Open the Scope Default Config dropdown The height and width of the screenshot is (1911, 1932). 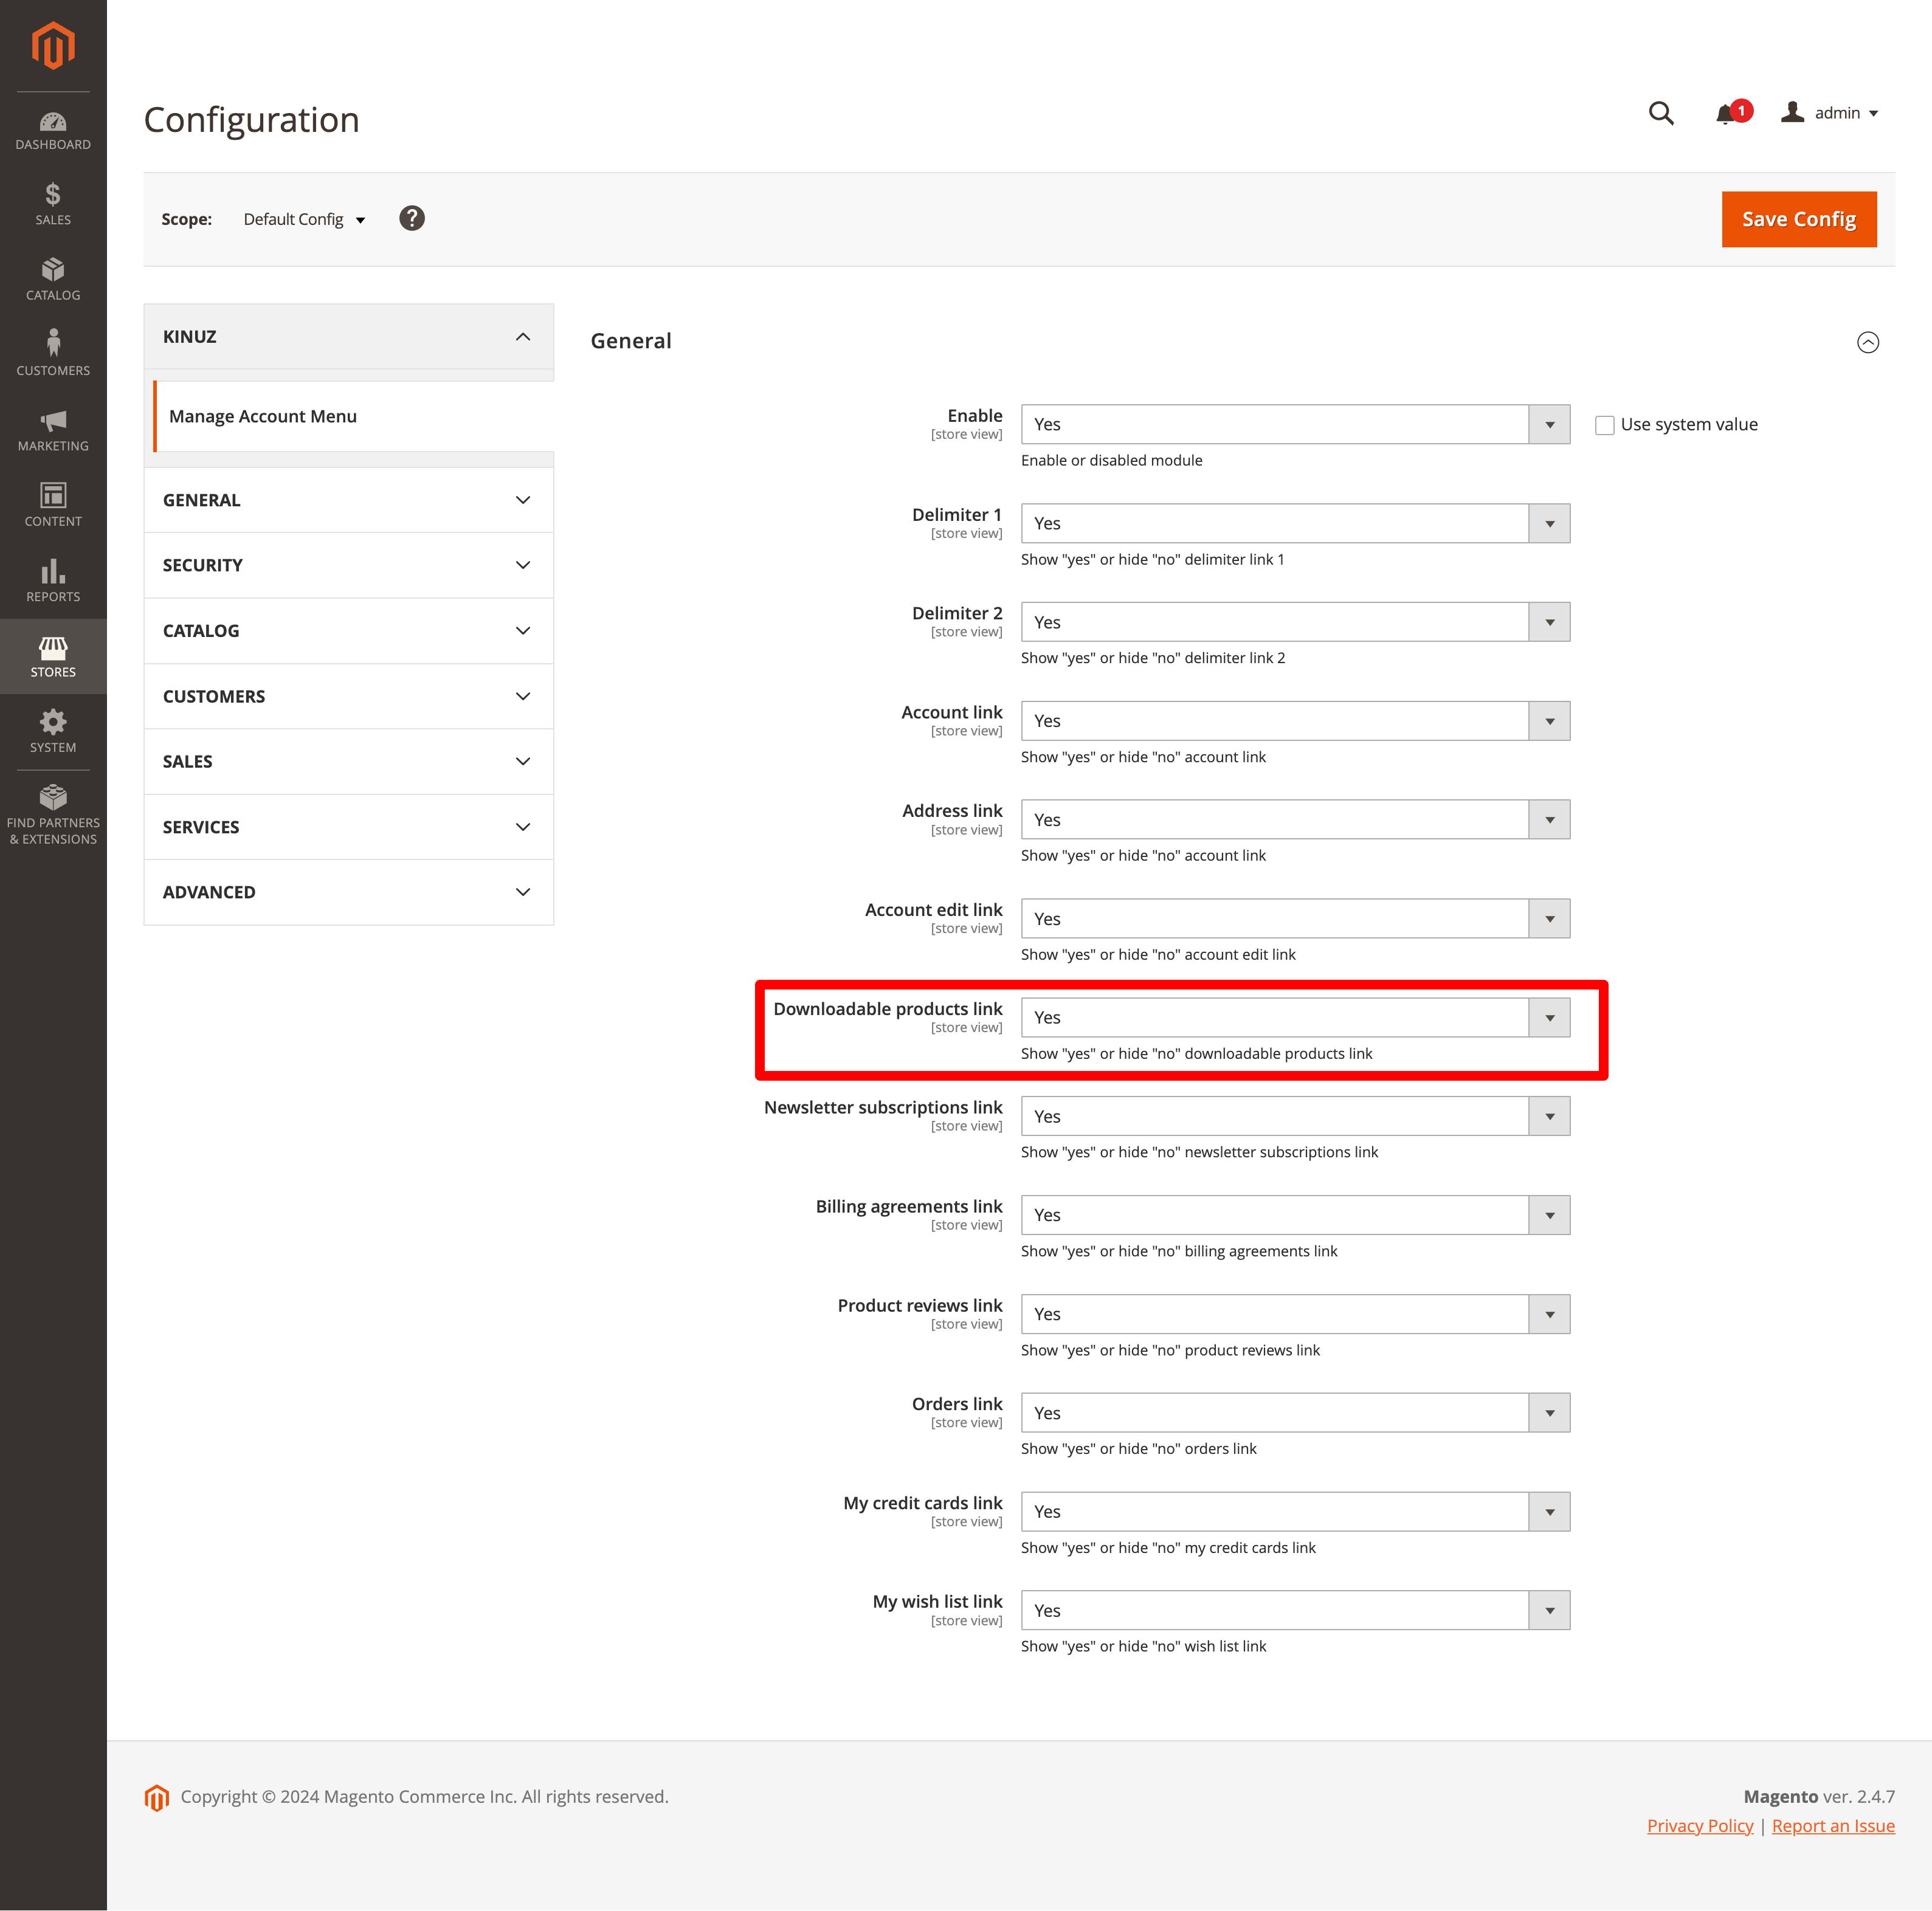tap(304, 219)
